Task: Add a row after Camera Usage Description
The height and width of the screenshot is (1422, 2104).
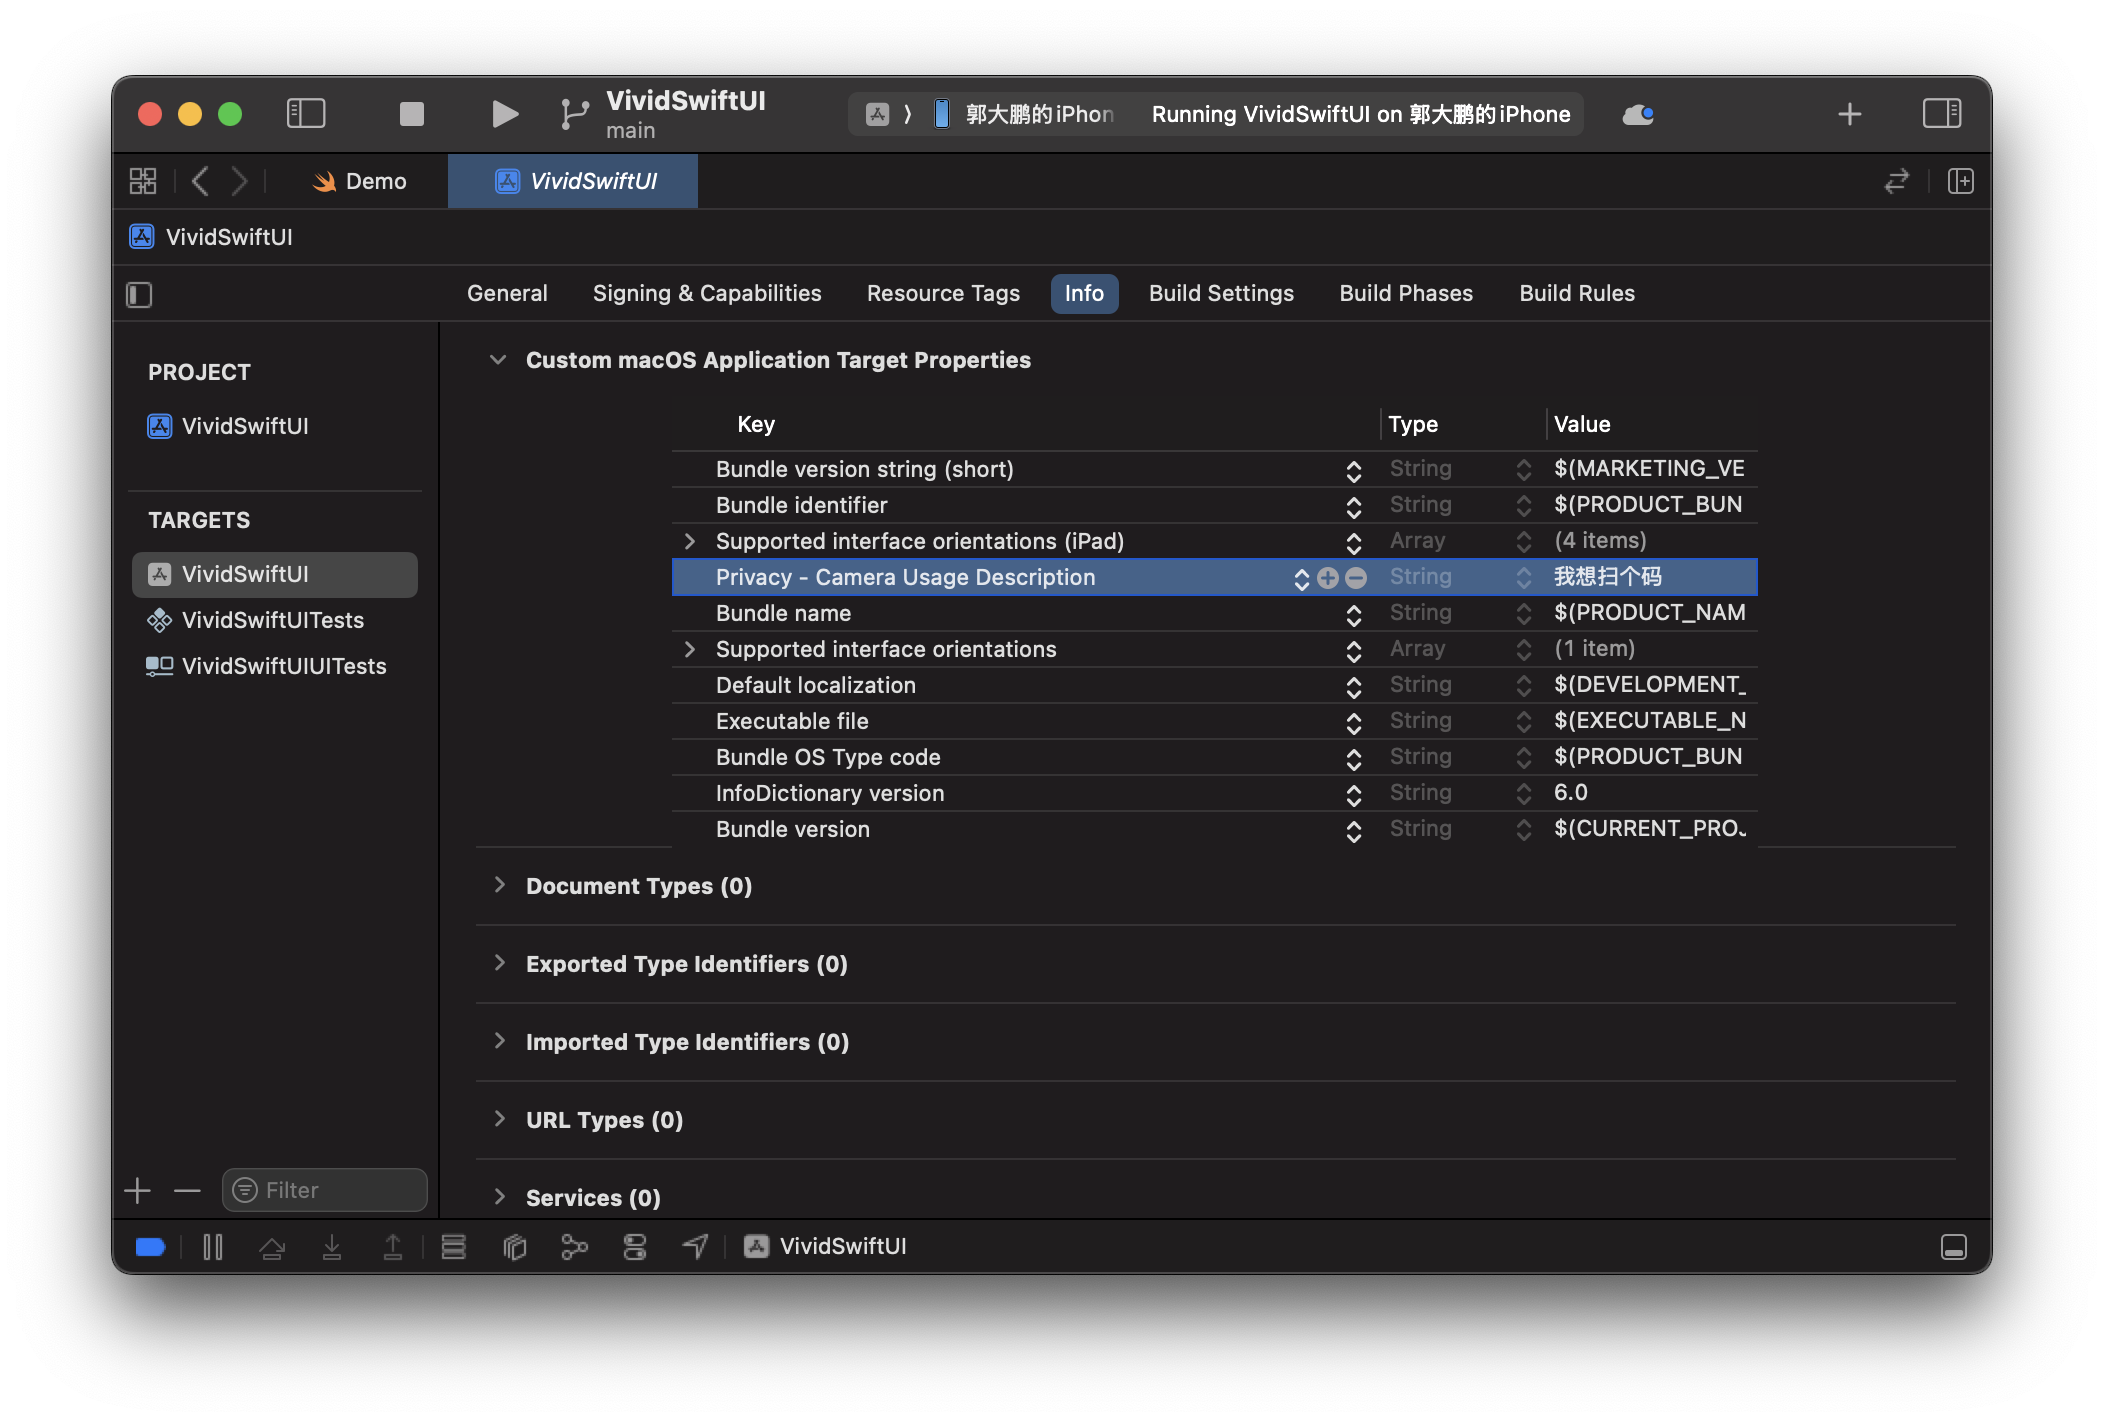Action: [1327, 578]
